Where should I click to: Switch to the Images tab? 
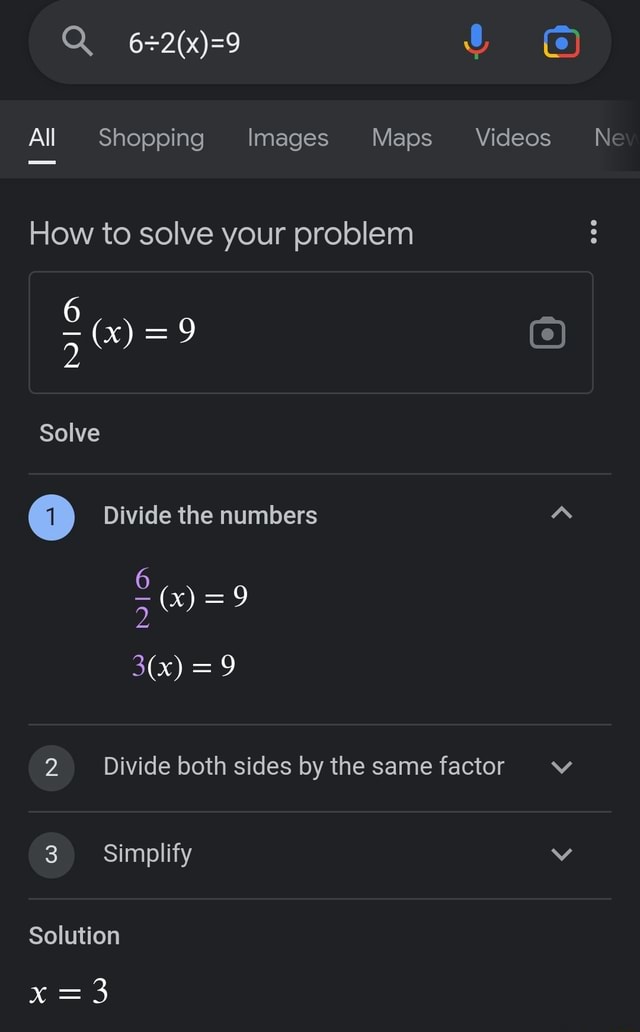click(x=287, y=138)
